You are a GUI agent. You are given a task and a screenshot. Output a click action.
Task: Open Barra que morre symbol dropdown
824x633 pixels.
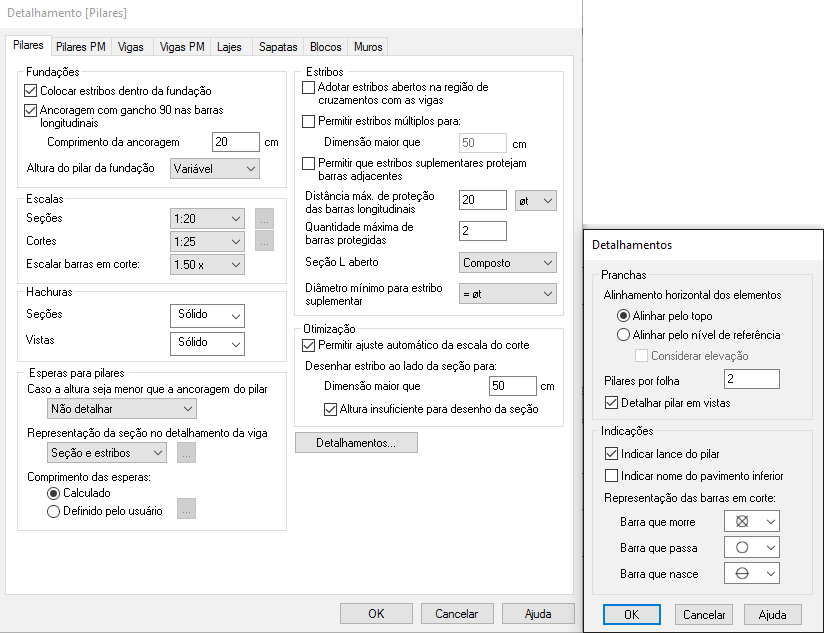(751, 521)
